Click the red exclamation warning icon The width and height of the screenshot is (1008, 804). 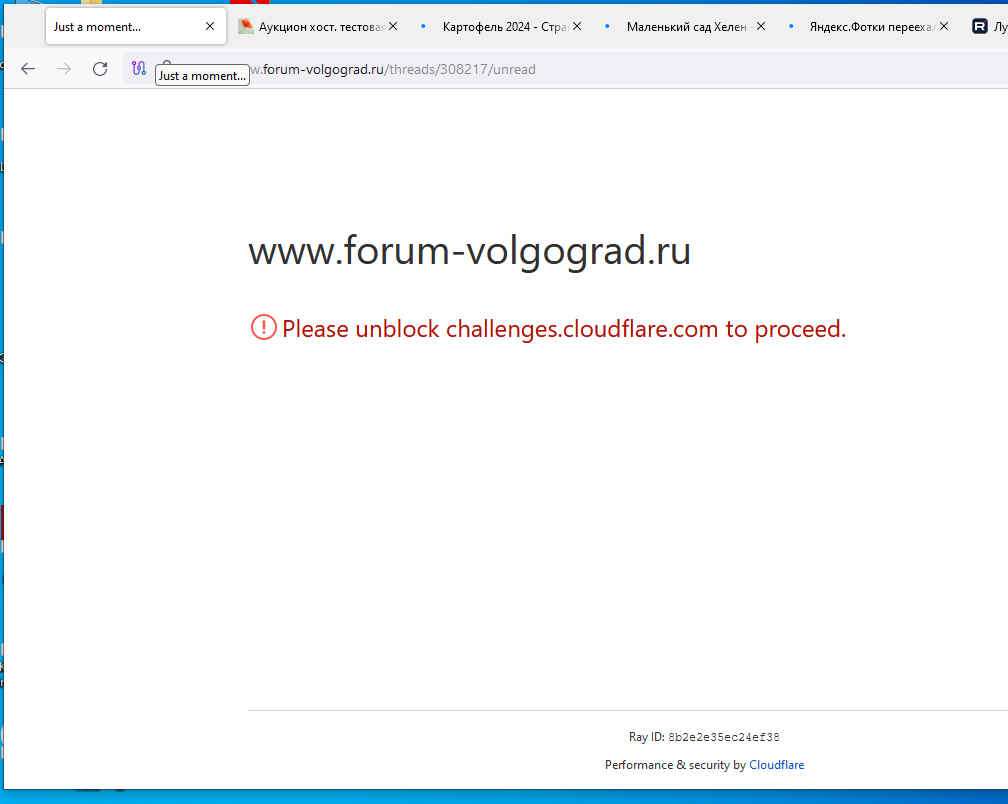tap(264, 328)
